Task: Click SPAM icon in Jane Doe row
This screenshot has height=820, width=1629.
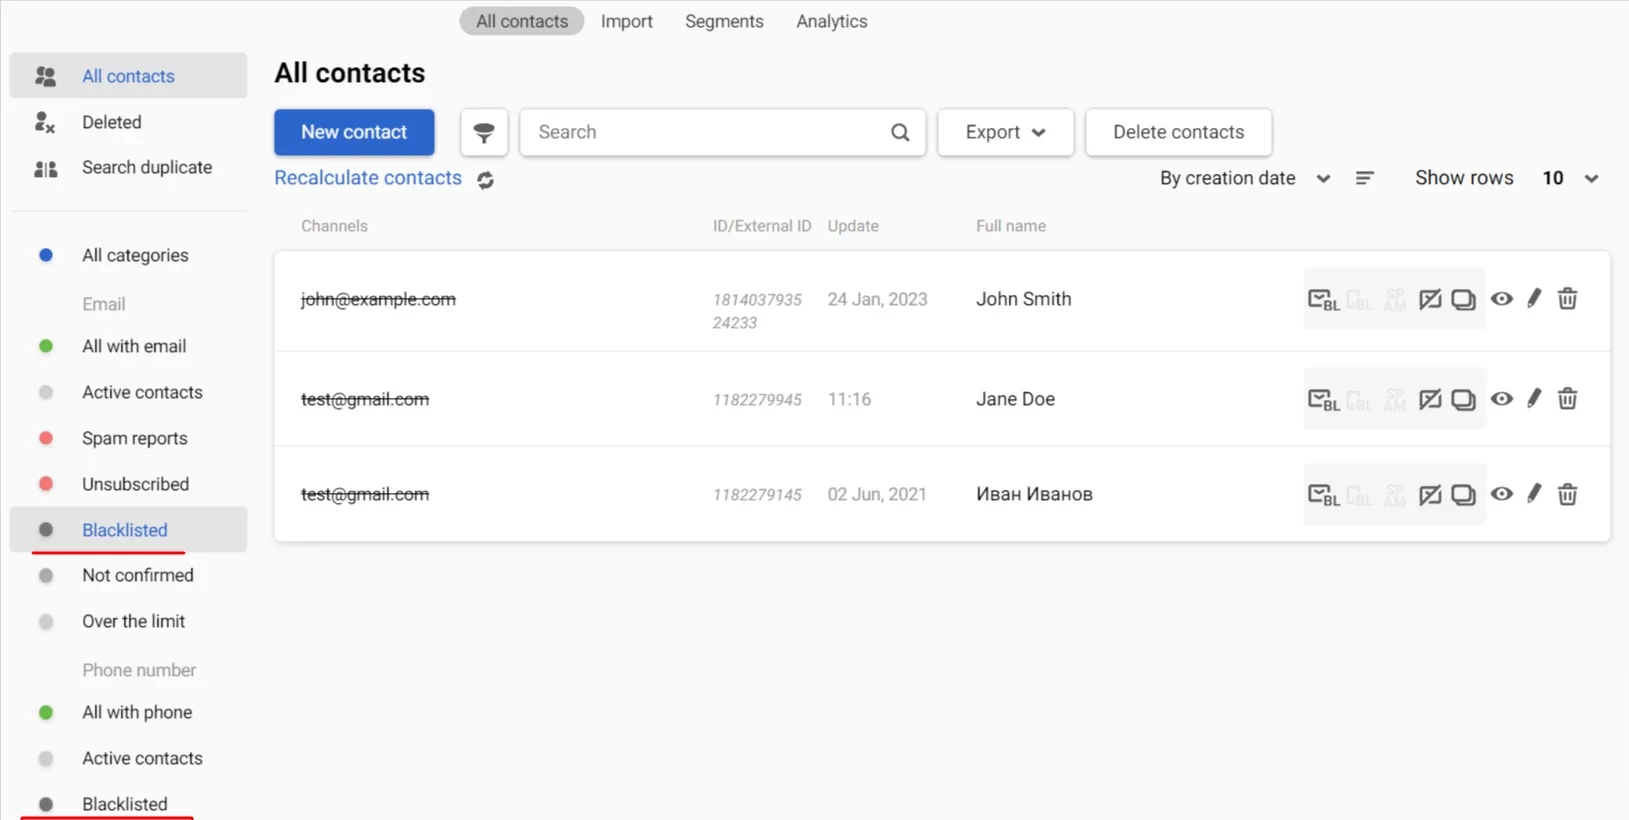Action: coord(1395,399)
